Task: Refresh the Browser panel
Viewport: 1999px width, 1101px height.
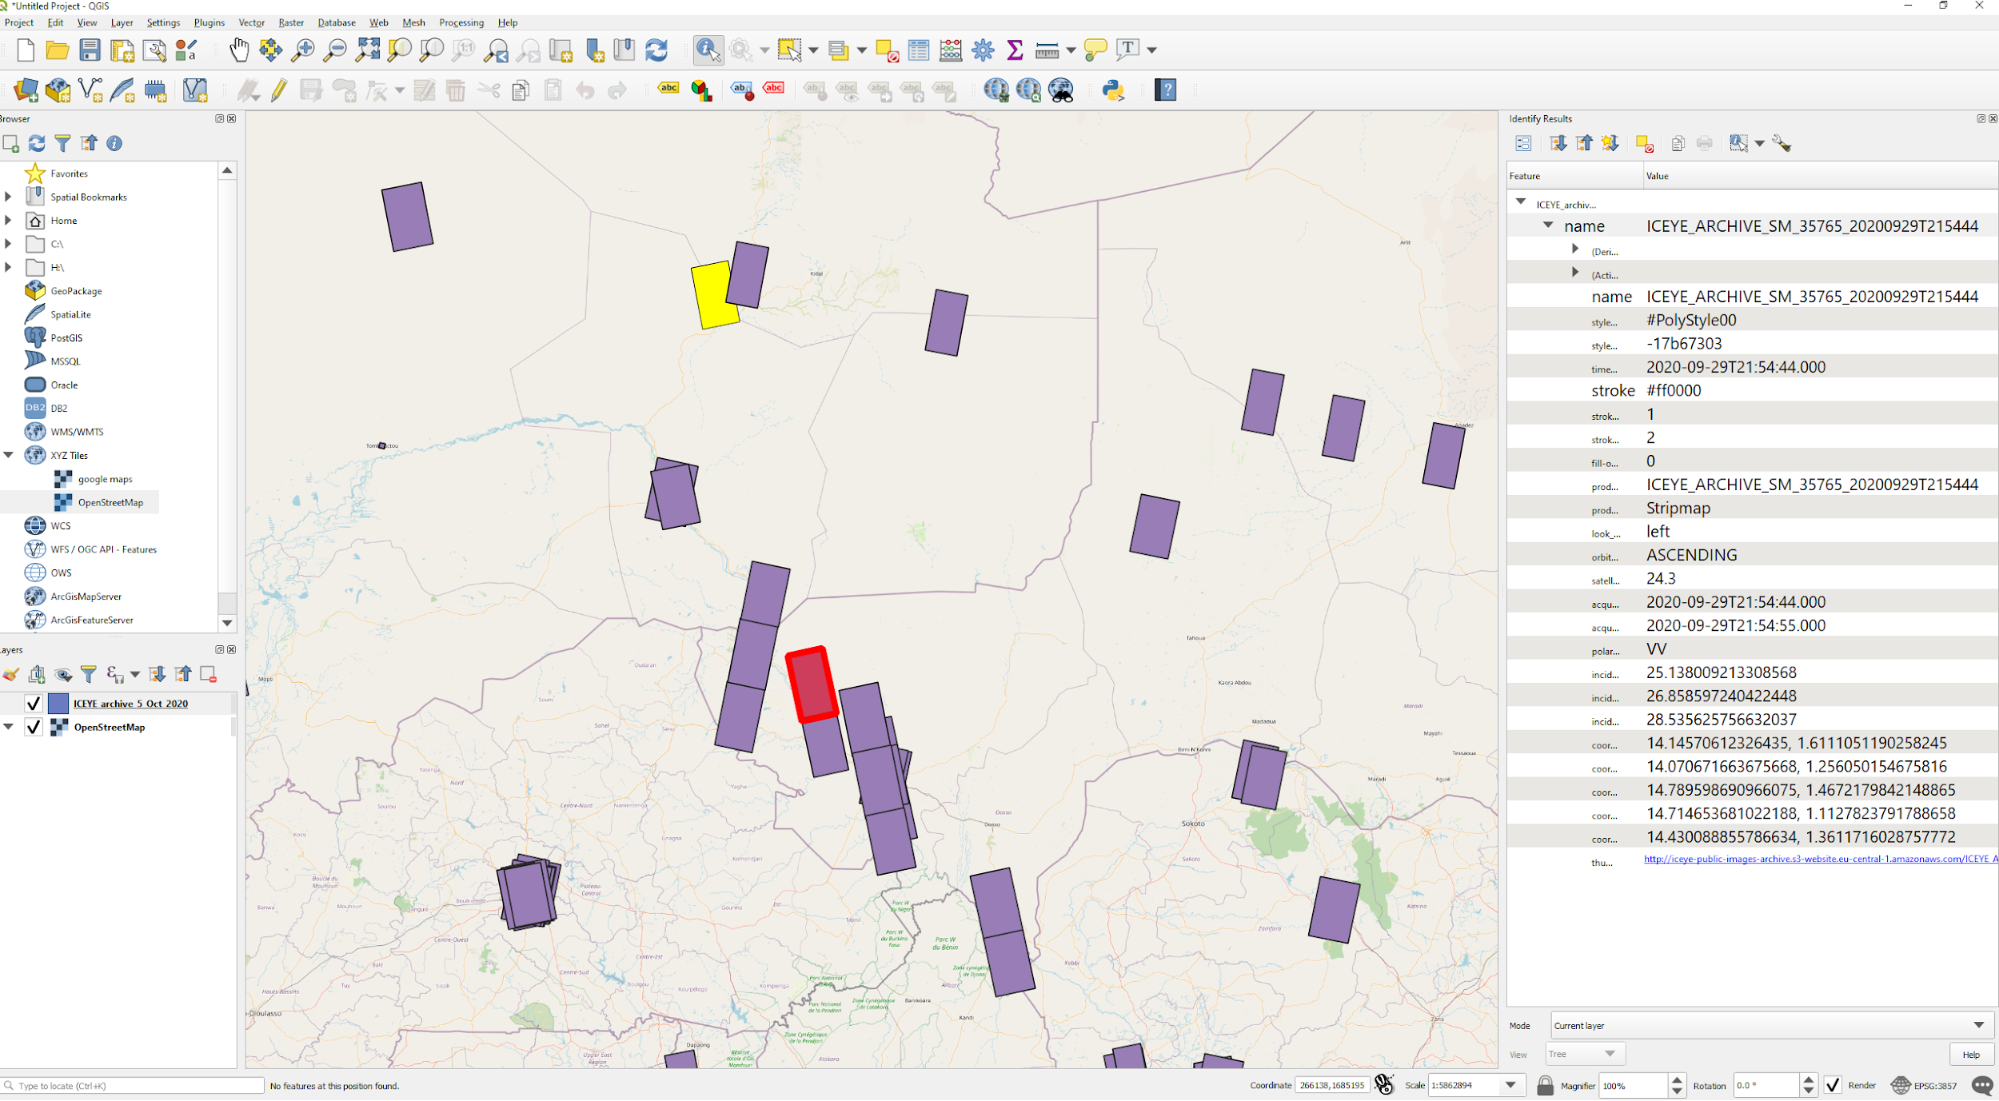Action: (37, 143)
